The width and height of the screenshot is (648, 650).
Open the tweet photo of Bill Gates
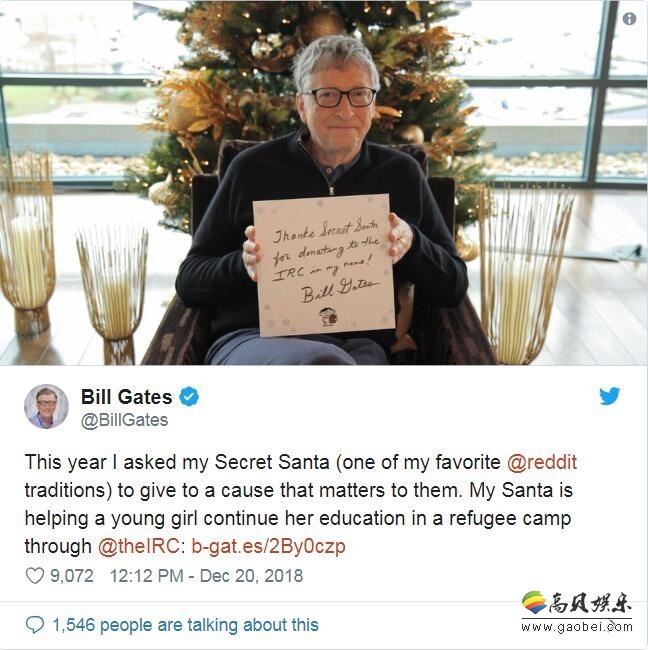pos(324,182)
